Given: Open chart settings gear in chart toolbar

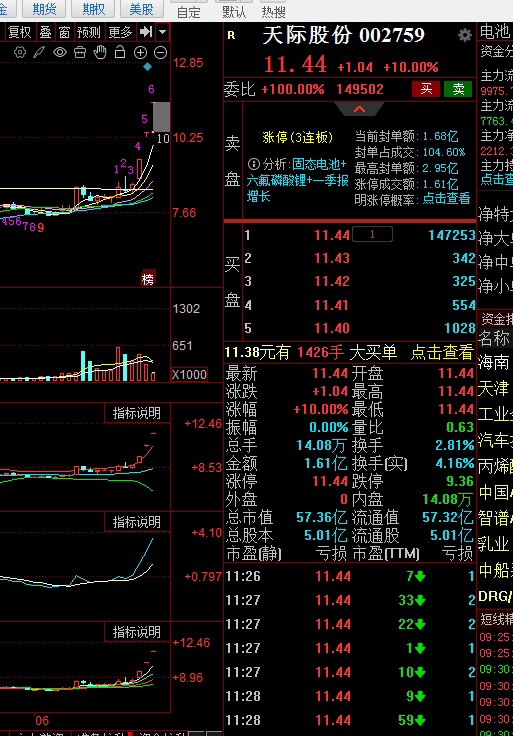Looking at the screenshot, I should pyautogui.click(x=20, y=52).
